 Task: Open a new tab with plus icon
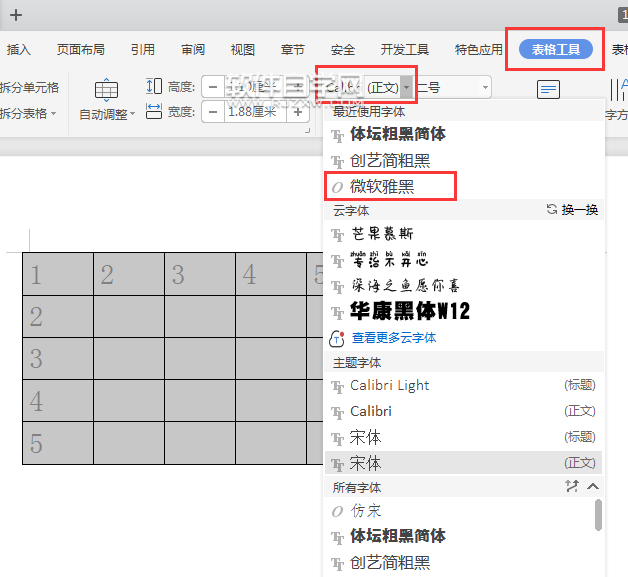15,15
